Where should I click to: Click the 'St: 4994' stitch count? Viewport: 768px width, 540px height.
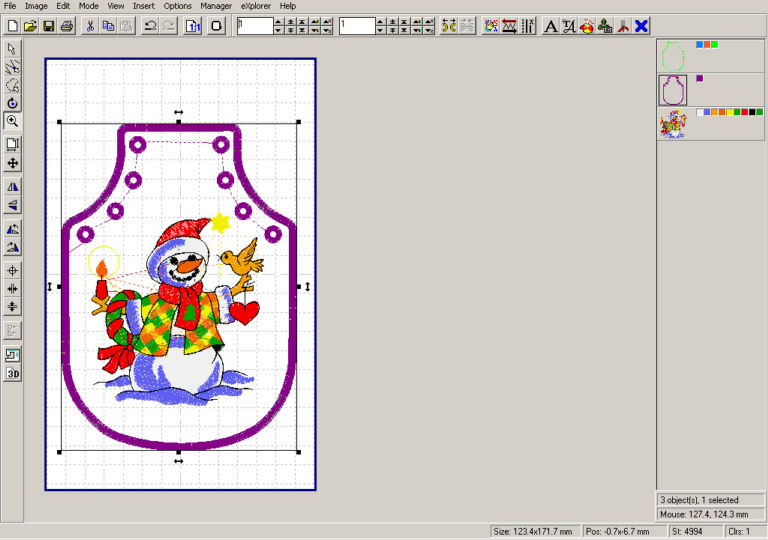click(687, 532)
